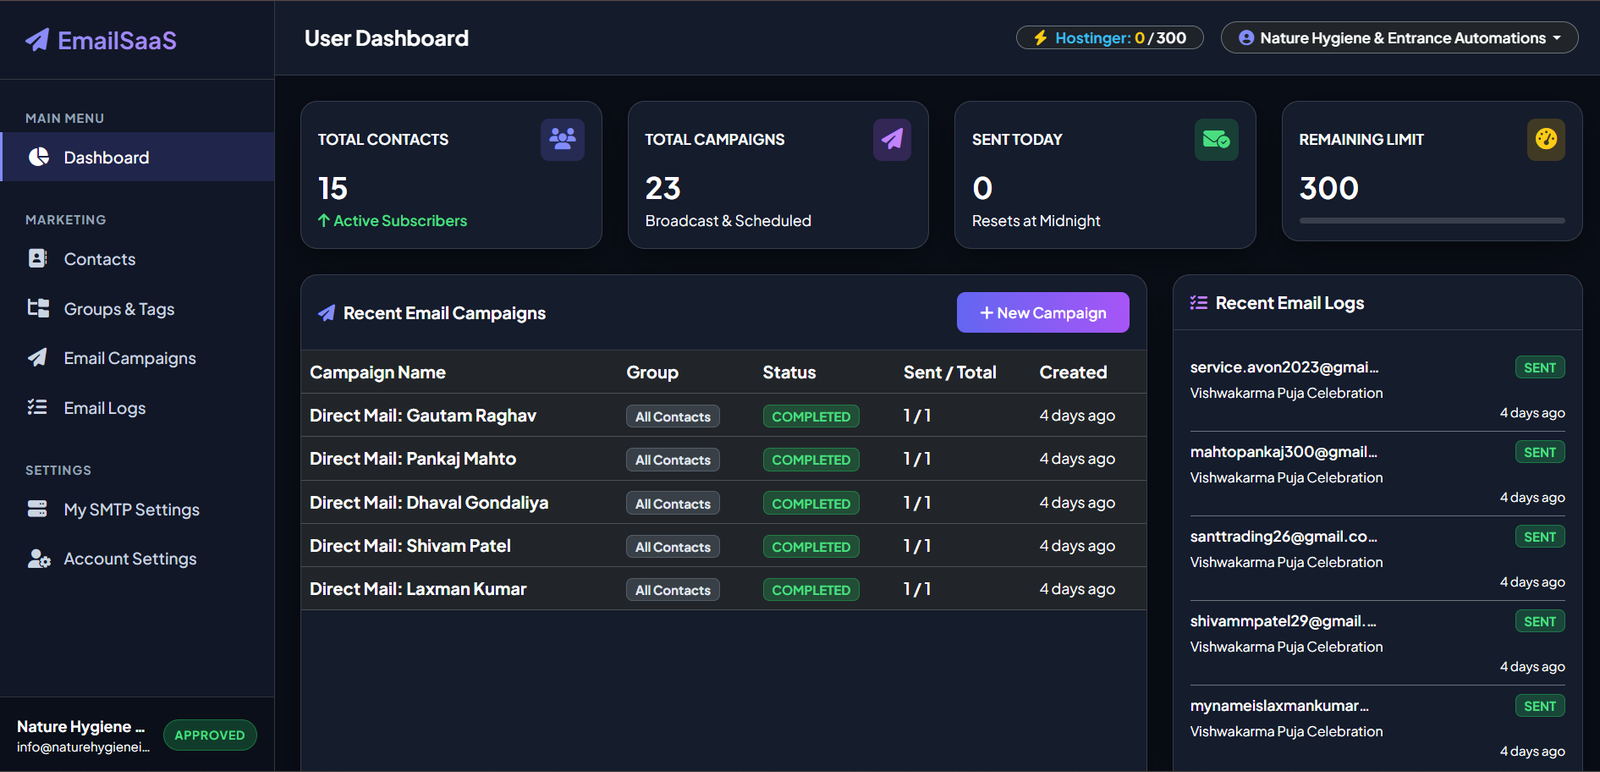Screen dimensions: 1600x772
Task: Open mahtopankaj300@gmail... log entry
Action: click(x=1377, y=474)
